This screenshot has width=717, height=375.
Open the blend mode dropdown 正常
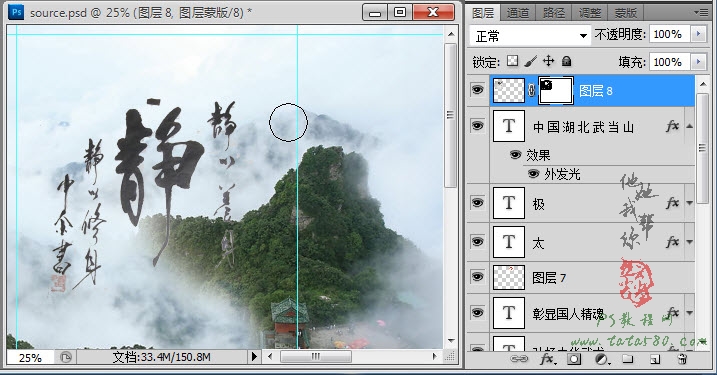pyautogui.click(x=530, y=35)
